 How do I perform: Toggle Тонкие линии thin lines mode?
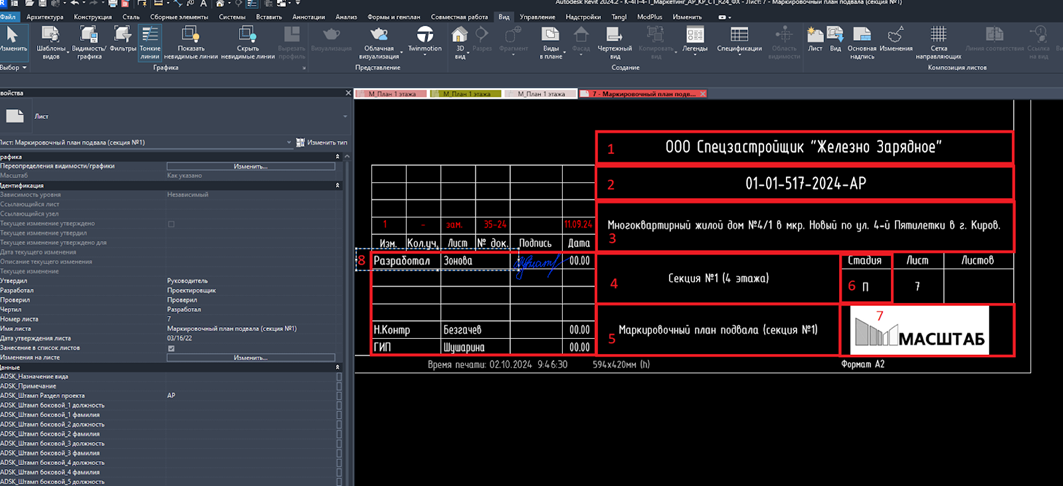coord(149,43)
